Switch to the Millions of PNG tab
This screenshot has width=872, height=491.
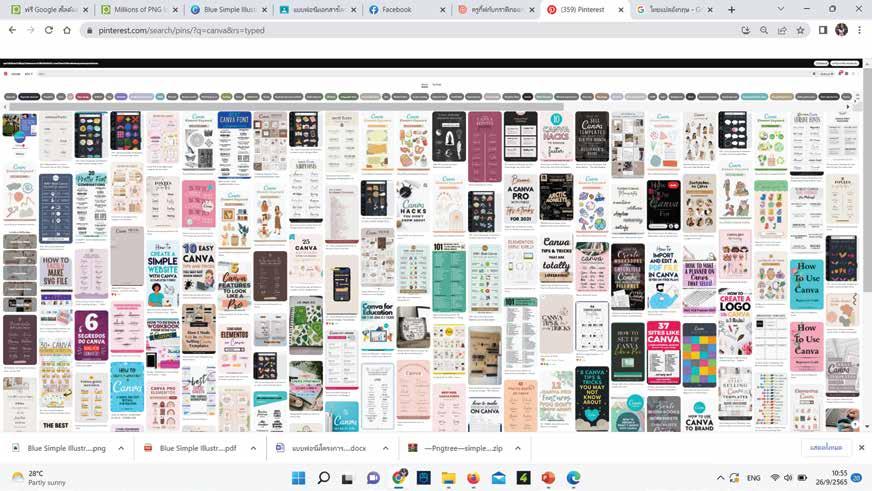coord(140,10)
